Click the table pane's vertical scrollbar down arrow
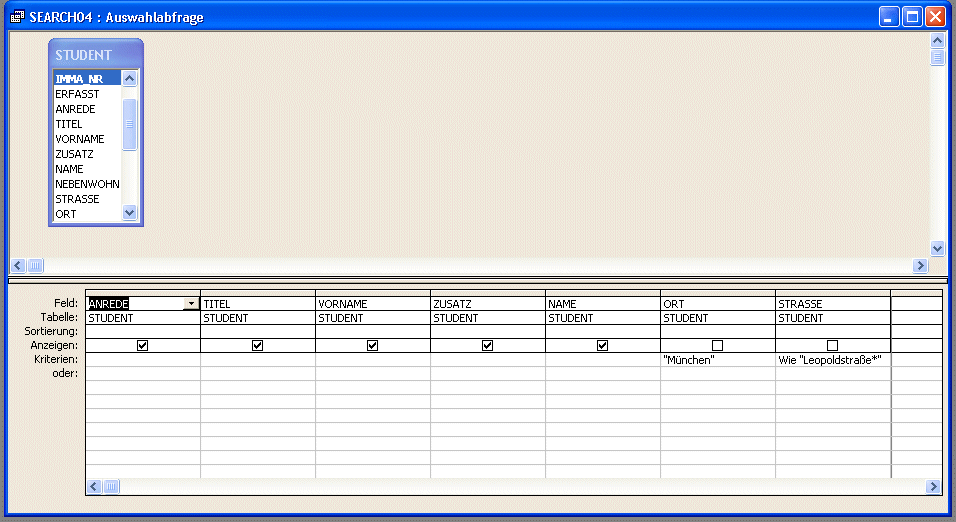 point(937,248)
